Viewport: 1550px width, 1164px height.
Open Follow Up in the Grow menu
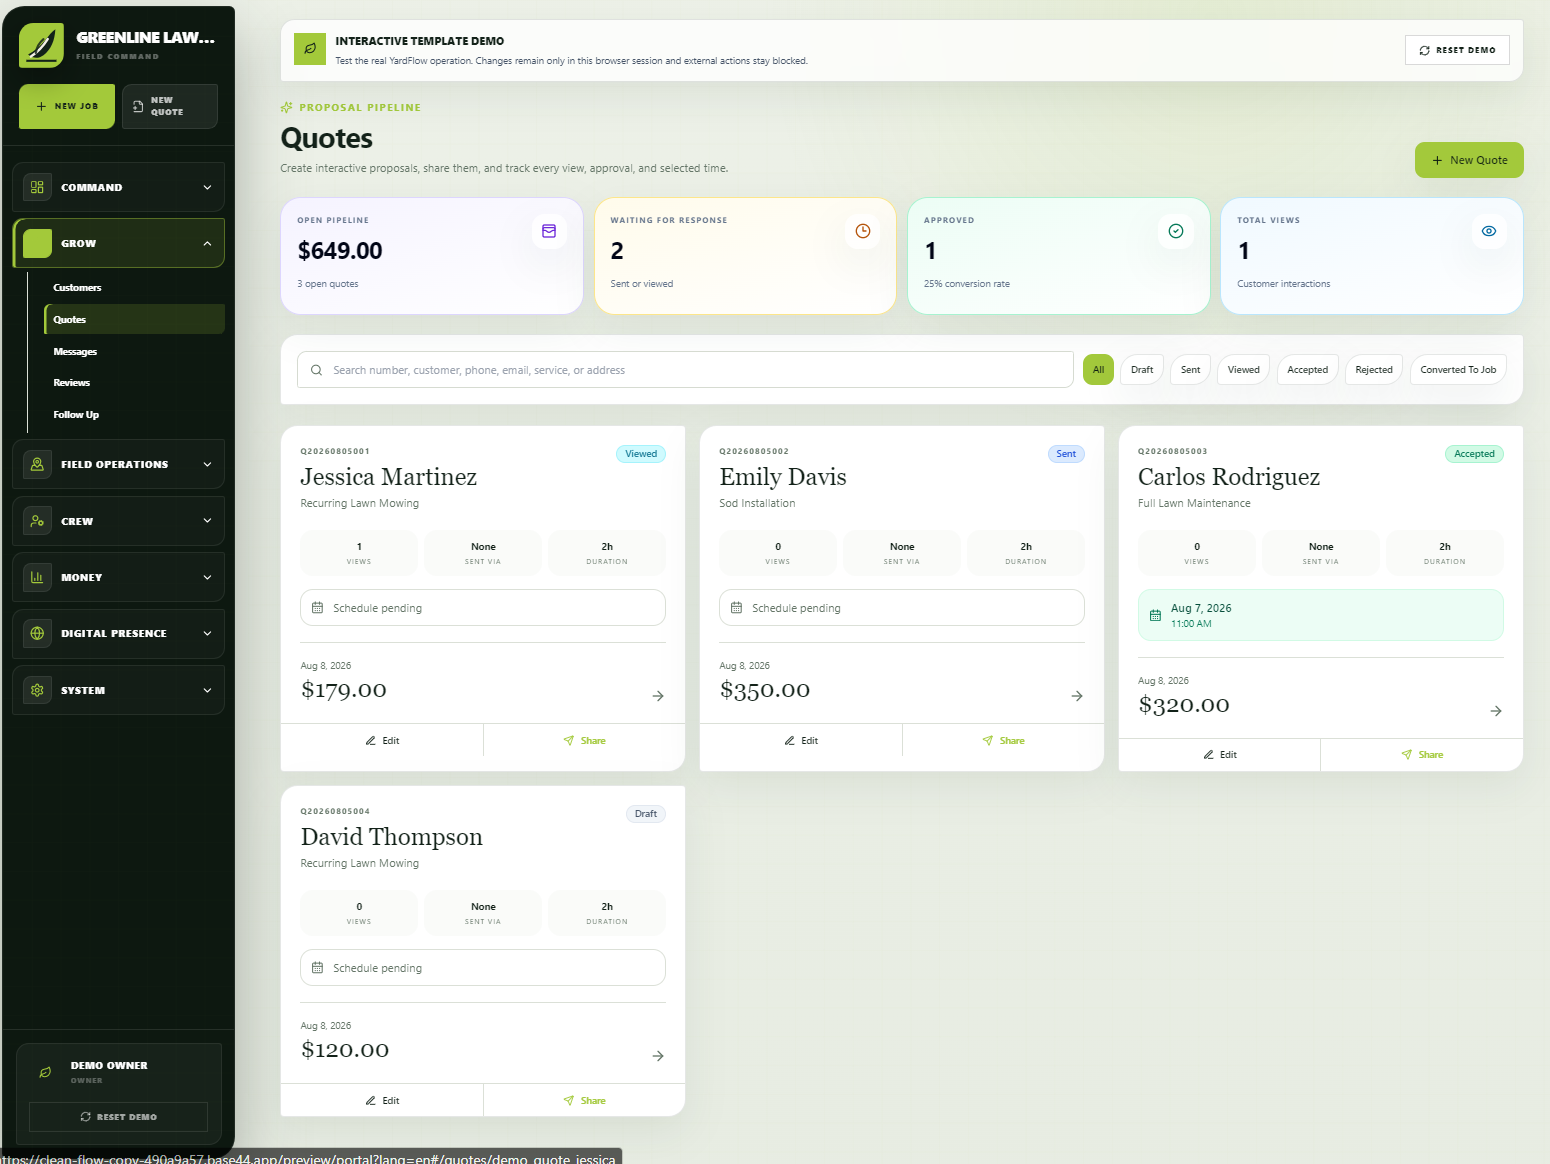[76, 415]
